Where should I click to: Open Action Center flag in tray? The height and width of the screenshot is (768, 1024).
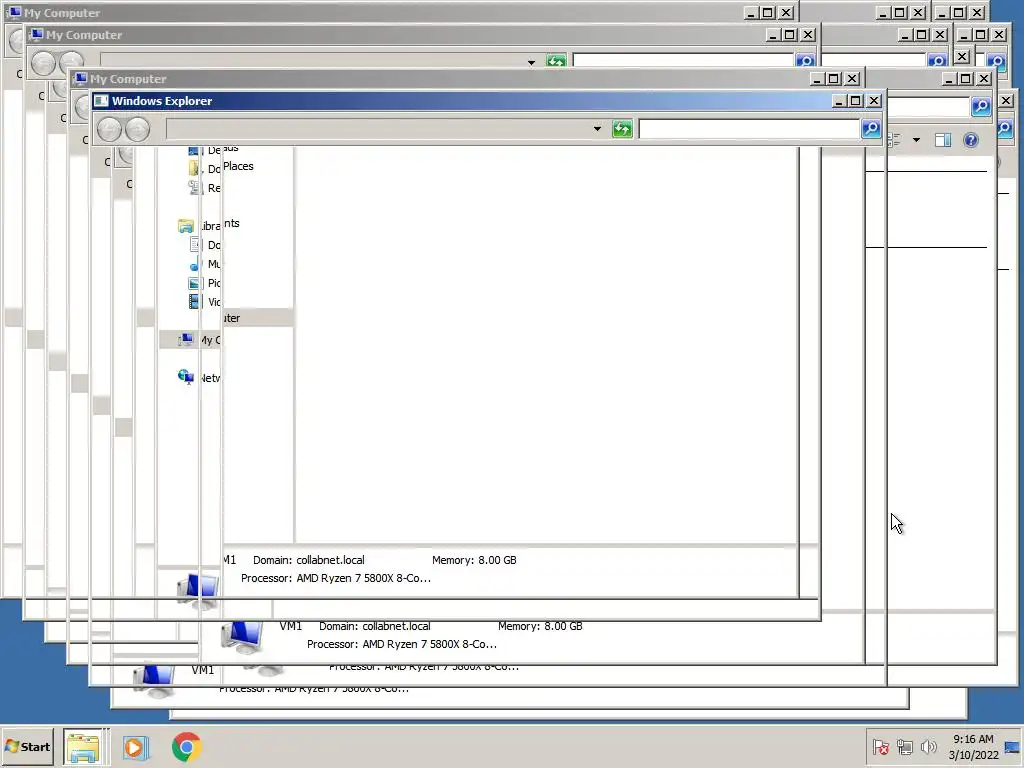tap(881, 746)
